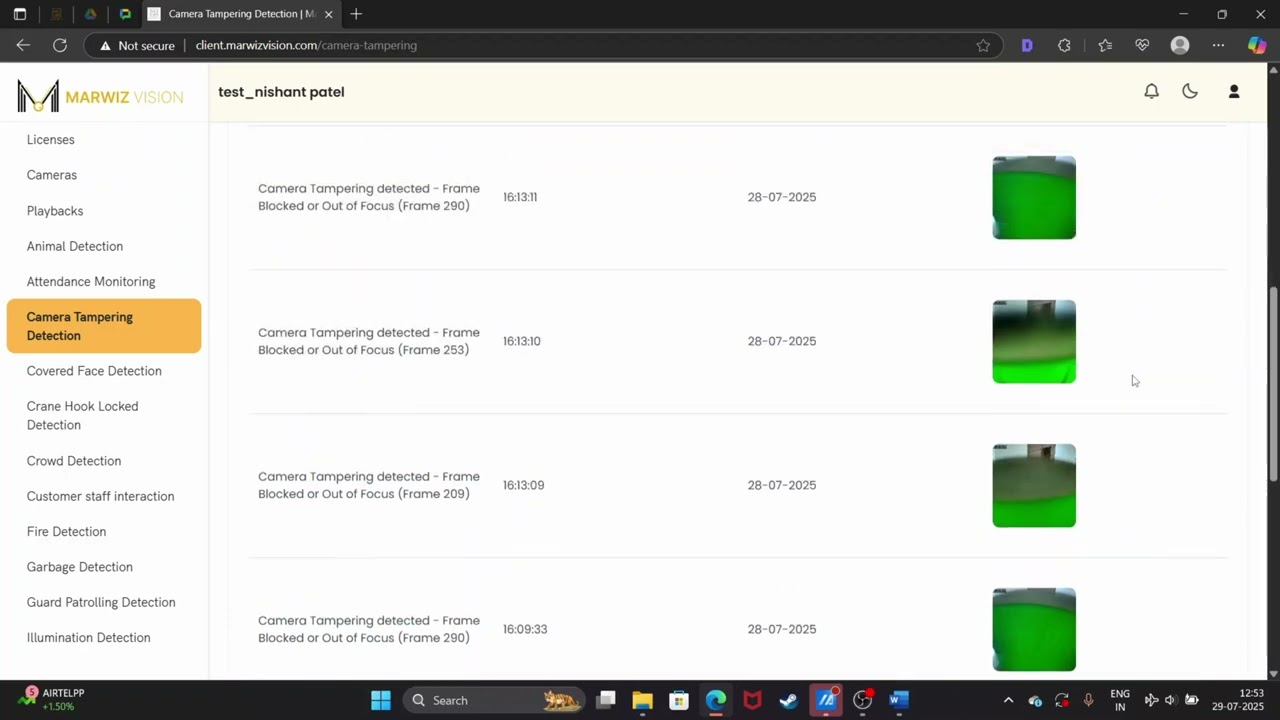1280x720 pixels.
Task: Click the ENG IN language indicator
Action: 1120,700
